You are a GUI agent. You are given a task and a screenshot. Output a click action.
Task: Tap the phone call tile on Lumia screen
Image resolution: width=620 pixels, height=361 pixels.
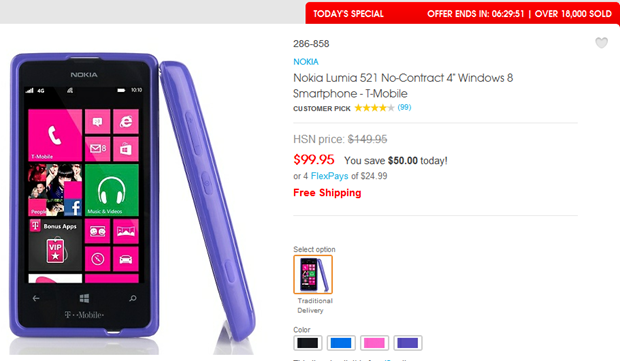pos(55,135)
